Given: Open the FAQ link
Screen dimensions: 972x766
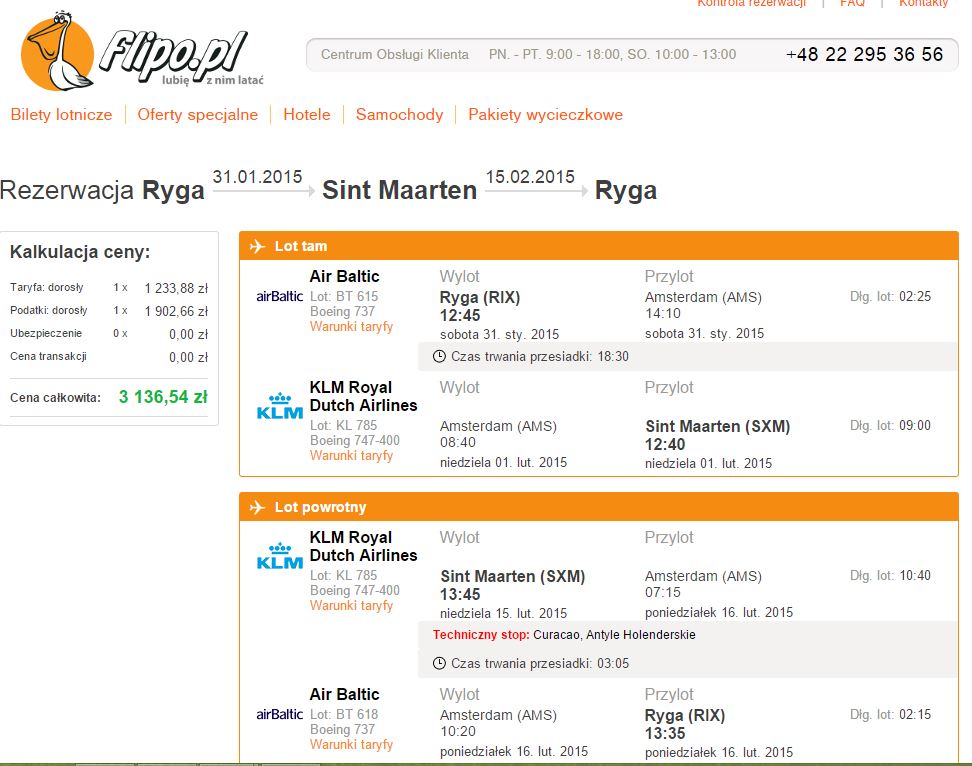Looking at the screenshot, I should click(x=852, y=3).
